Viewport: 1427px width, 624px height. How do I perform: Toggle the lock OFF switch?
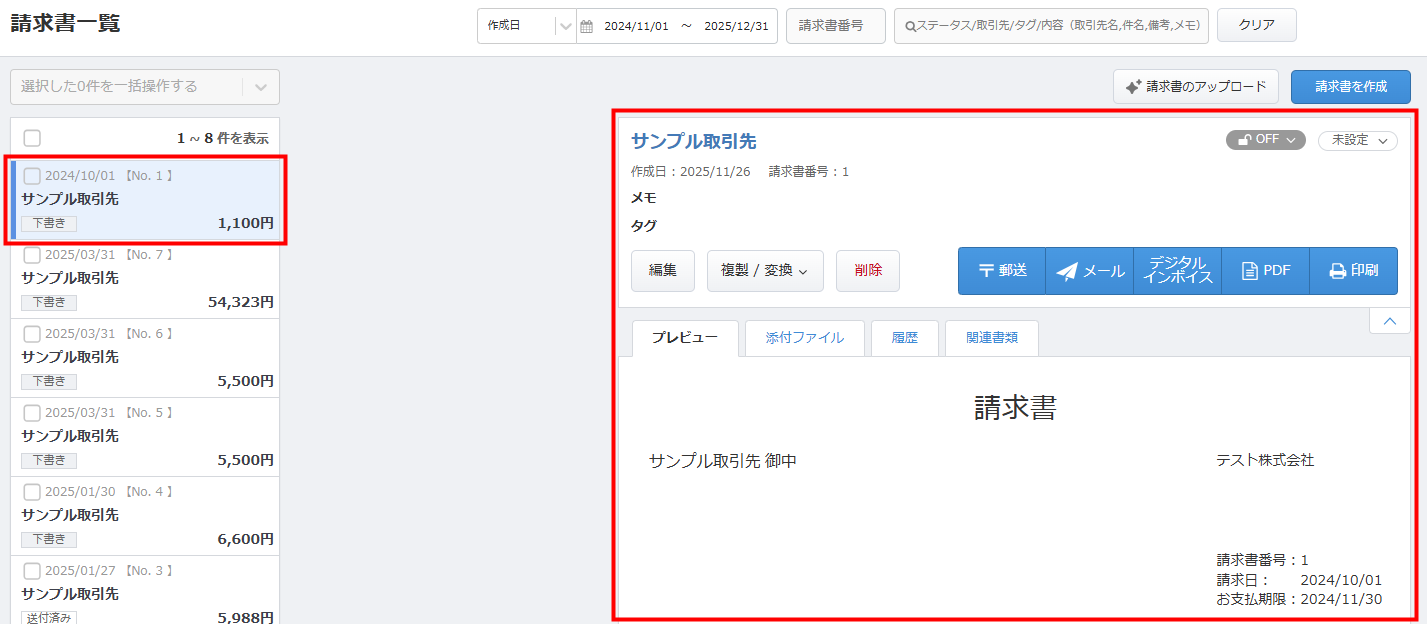point(1265,140)
